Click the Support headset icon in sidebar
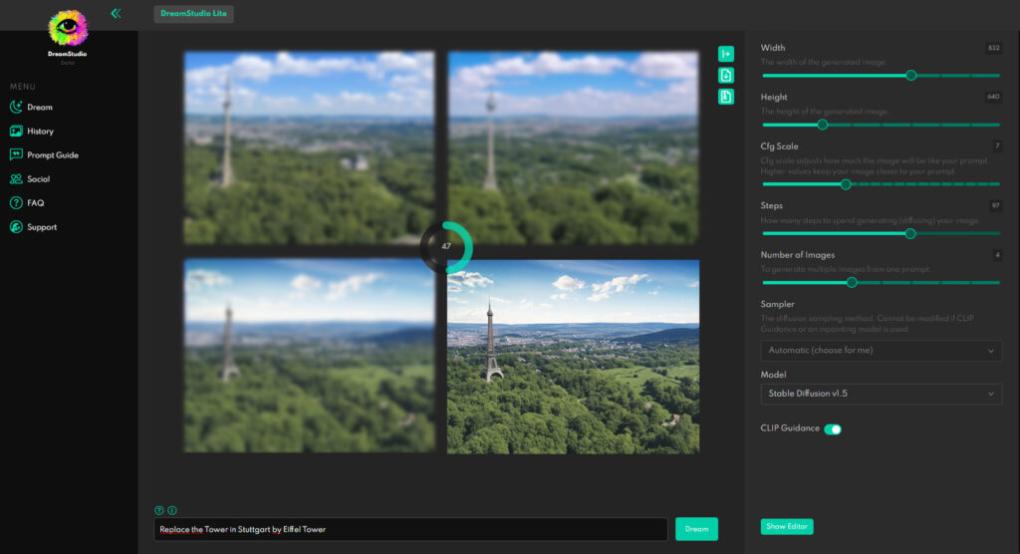Screen dimensions: 1020x554 [x=16, y=227]
